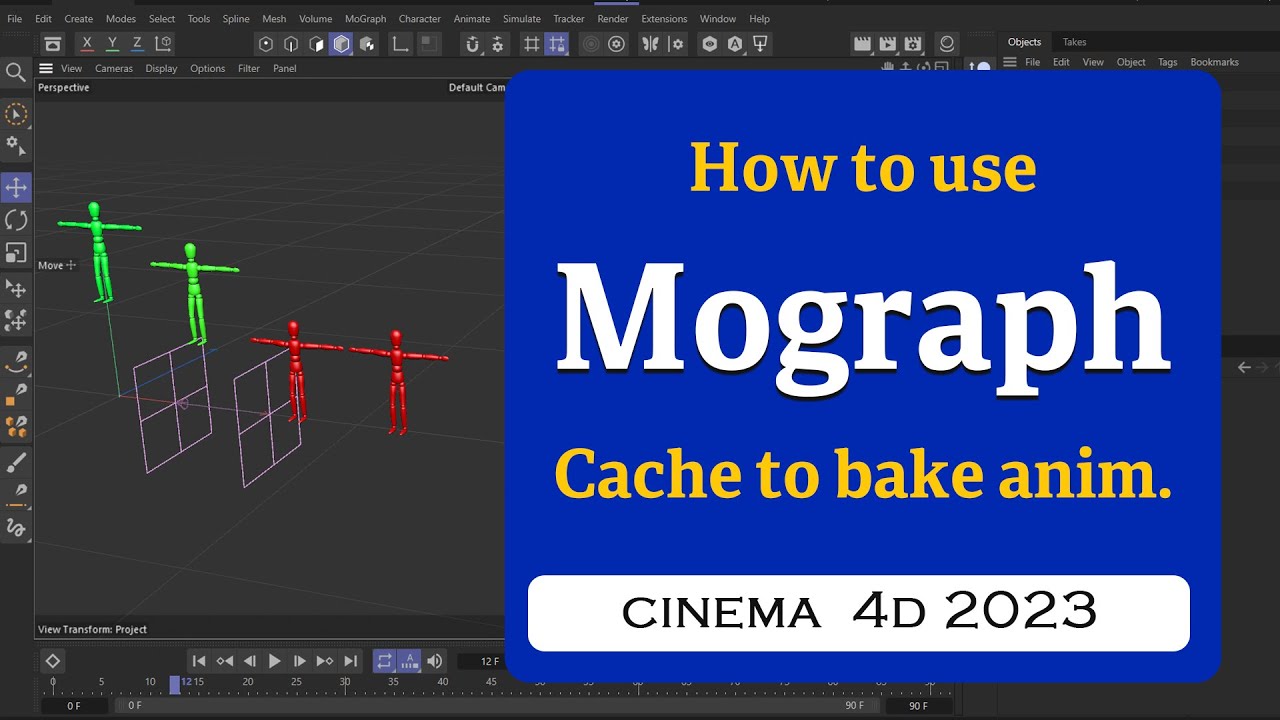The width and height of the screenshot is (1280, 720).
Task: Switch to Points mode icon
Action: (266, 44)
